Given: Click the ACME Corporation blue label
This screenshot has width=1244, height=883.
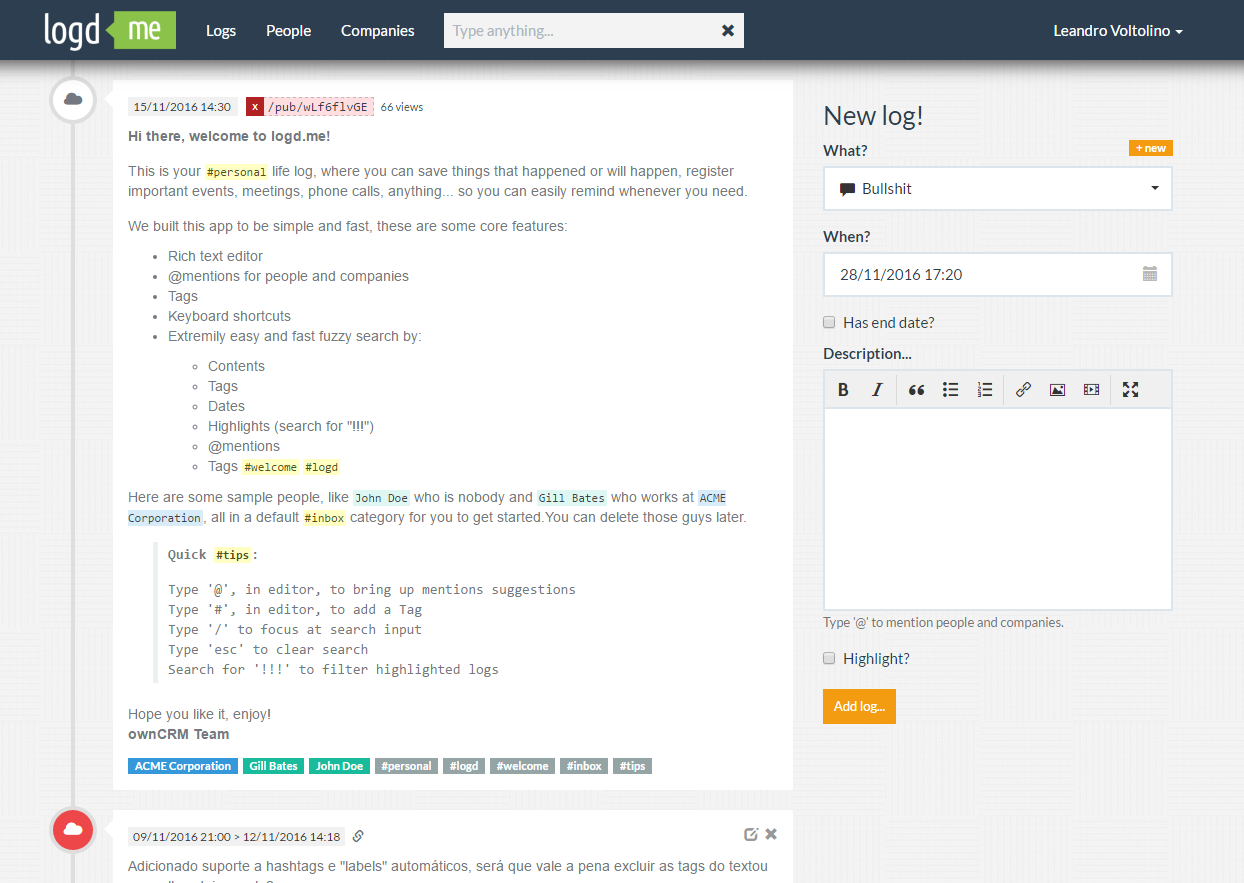Looking at the screenshot, I should click(183, 766).
